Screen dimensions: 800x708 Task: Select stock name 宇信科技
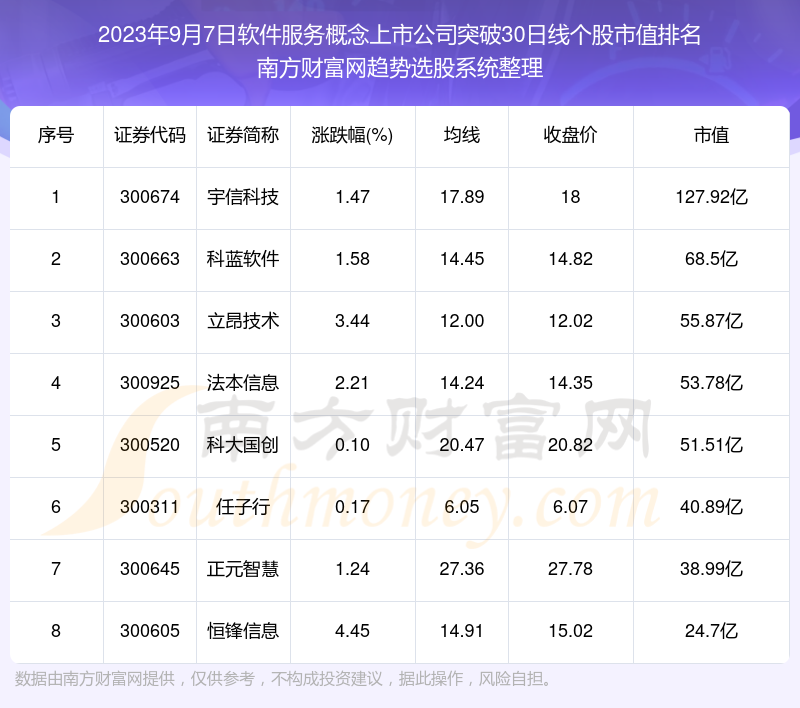pos(243,197)
